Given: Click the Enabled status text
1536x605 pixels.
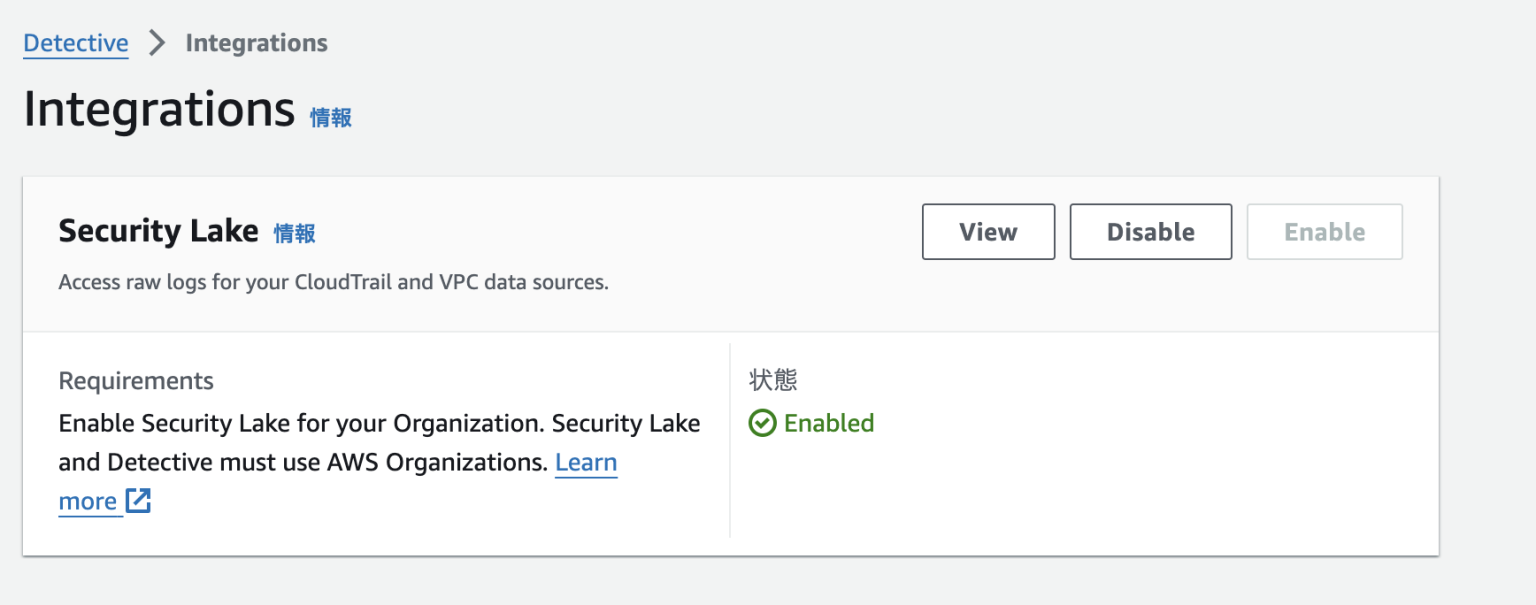Looking at the screenshot, I should click(829, 423).
